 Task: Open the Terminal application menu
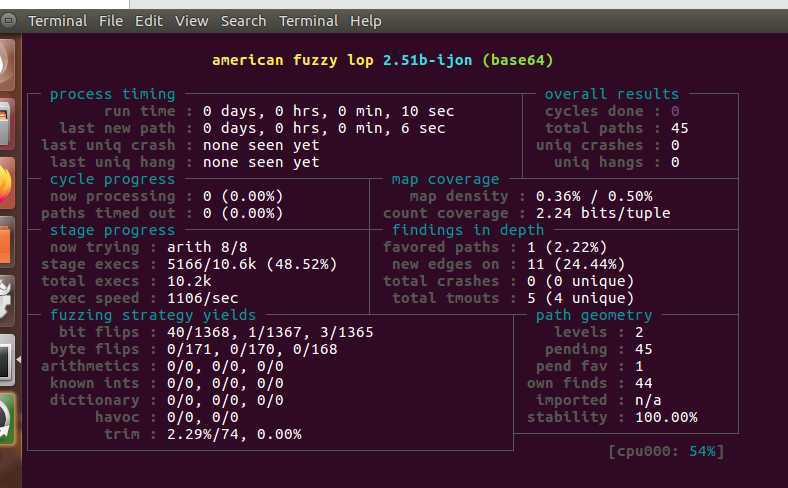click(x=57, y=21)
